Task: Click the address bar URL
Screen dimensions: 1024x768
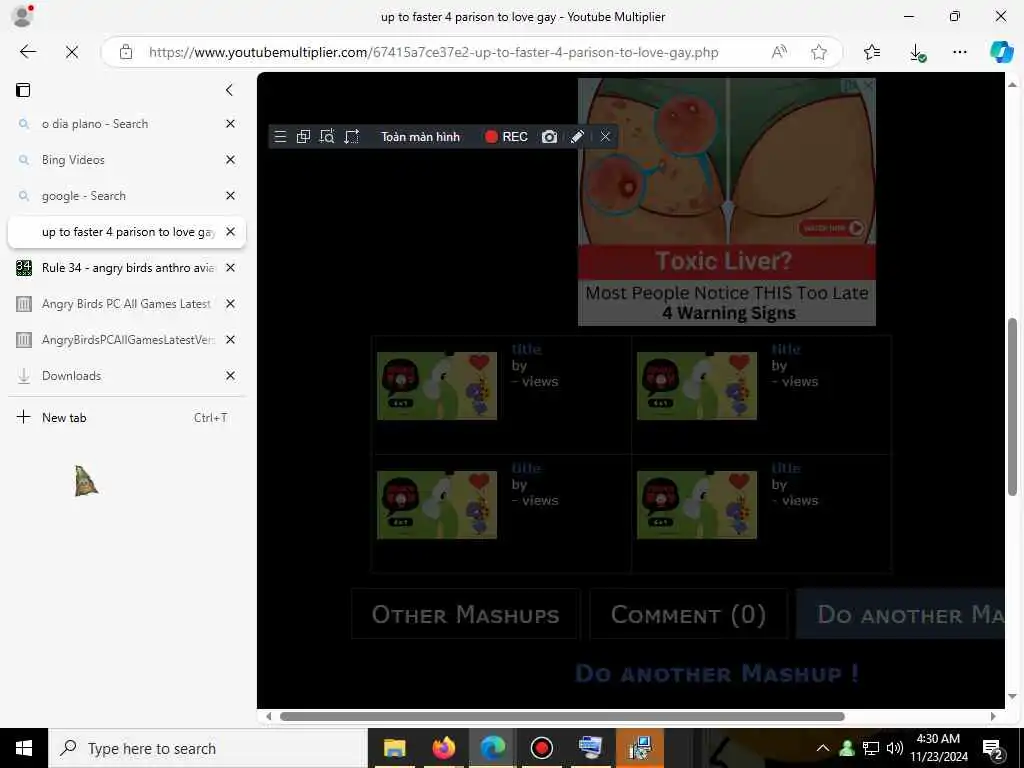Action: click(x=434, y=52)
